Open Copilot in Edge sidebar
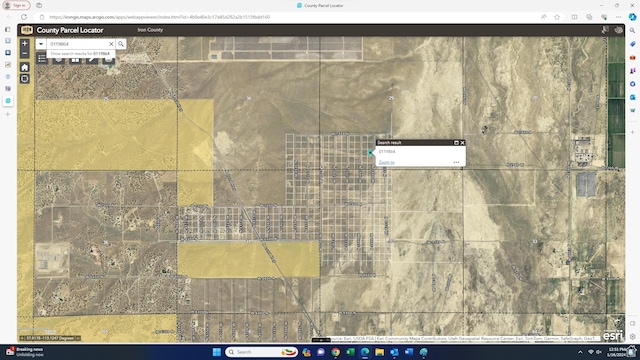This screenshot has height=360, width=640. tap(632, 17)
